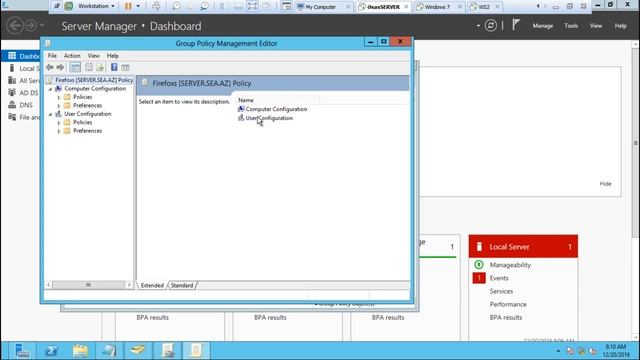Open Performance in Local Server tile
The image size is (640, 360).
(508, 304)
